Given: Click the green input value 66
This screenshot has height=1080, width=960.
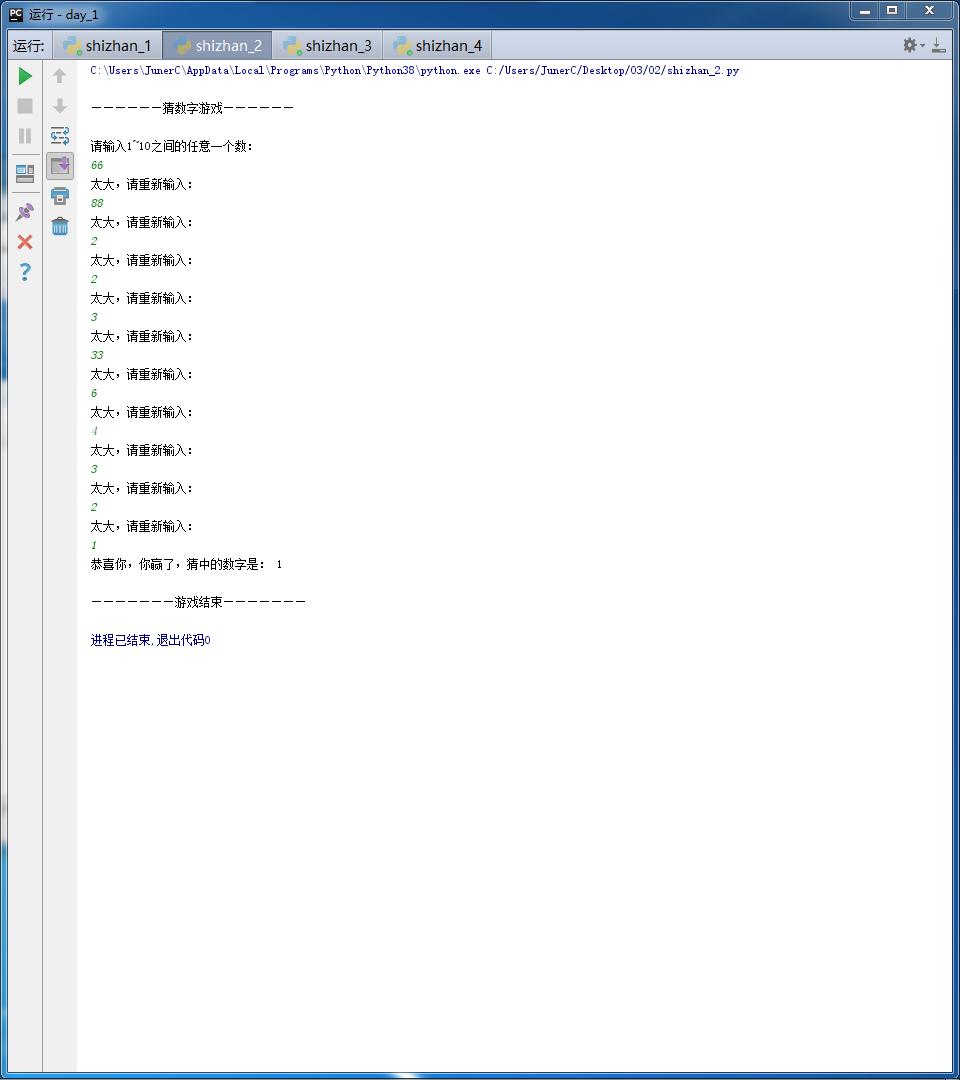Looking at the screenshot, I should coord(97,165).
